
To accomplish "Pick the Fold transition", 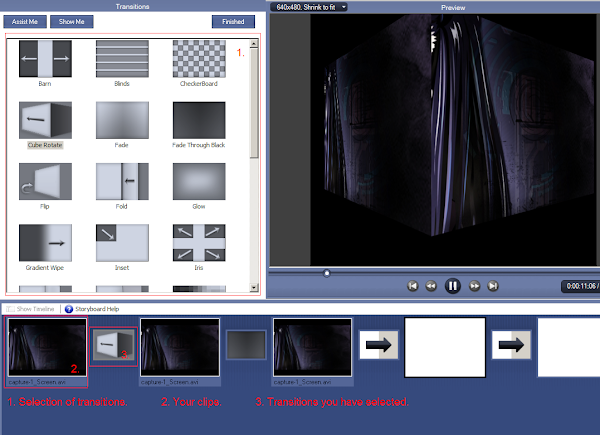I will tap(122, 181).
